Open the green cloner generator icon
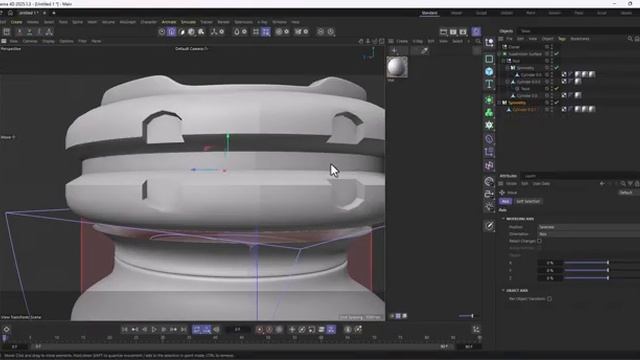This screenshot has height=360, width=640. point(489,113)
